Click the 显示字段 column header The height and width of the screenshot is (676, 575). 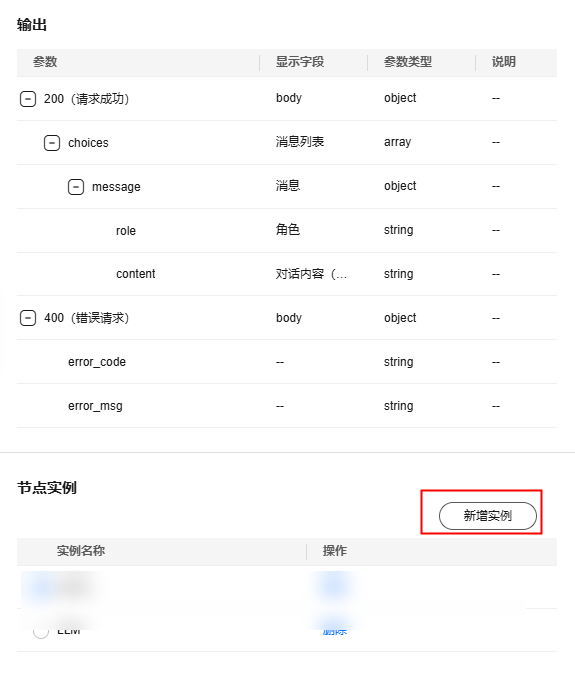(x=300, y=62)
